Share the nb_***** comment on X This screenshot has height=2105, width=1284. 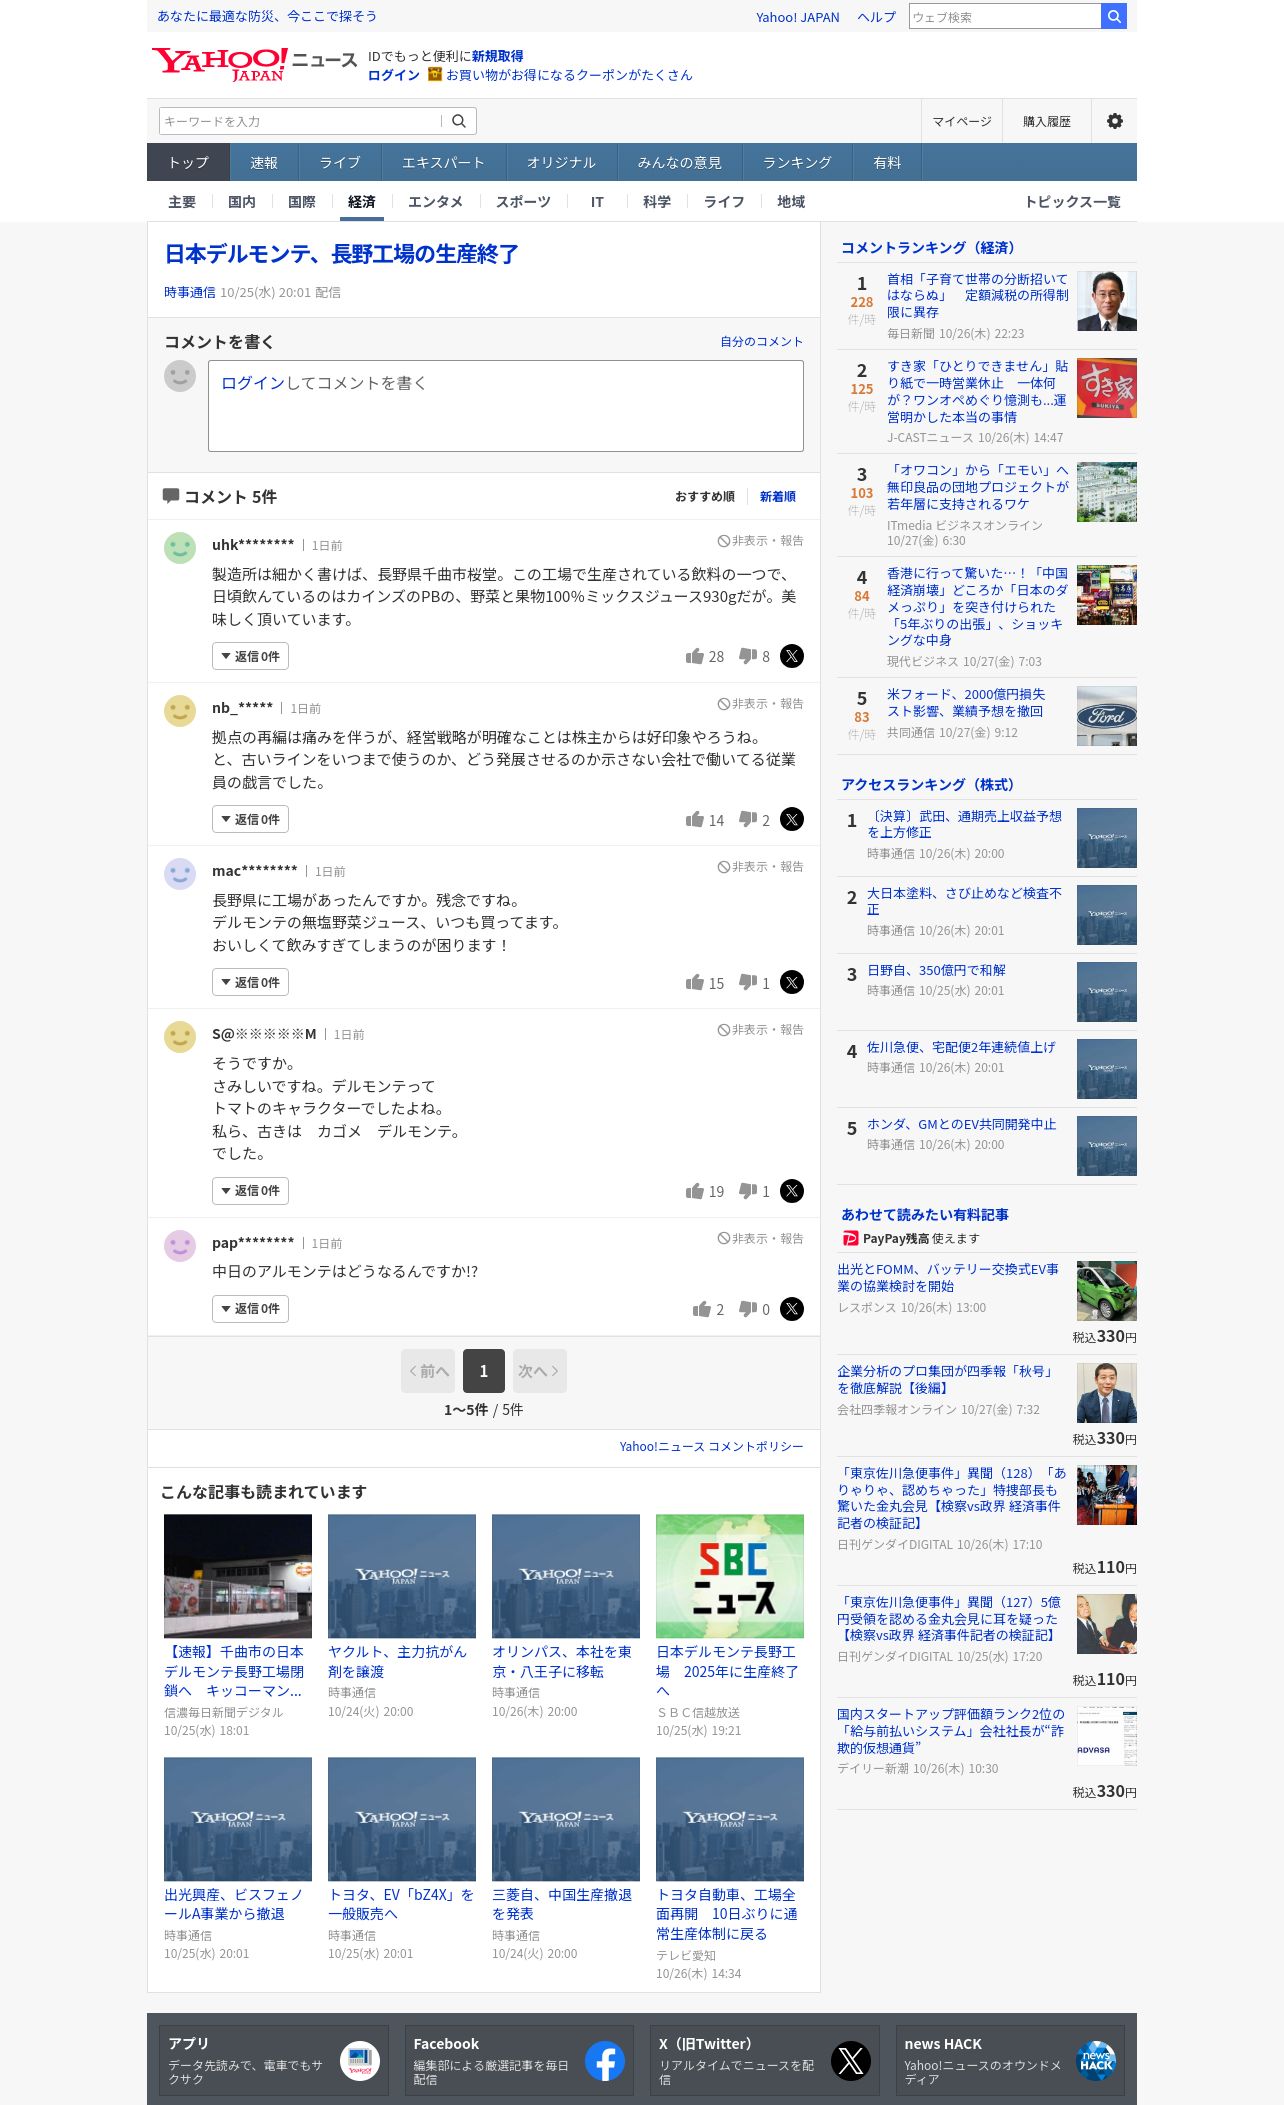(x=791, y=819)
